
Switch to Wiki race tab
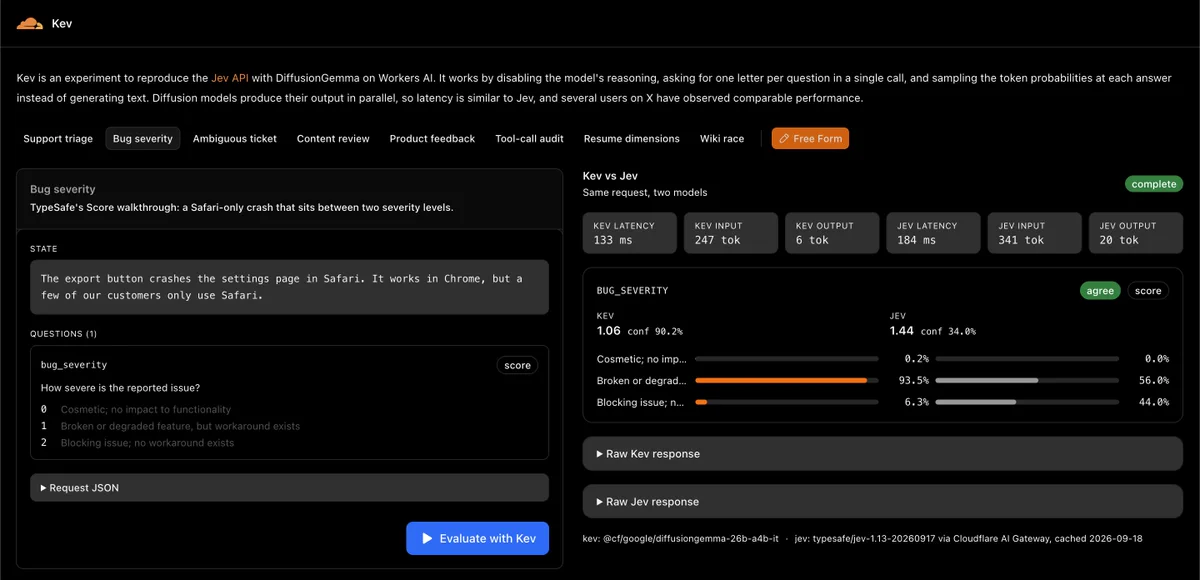pyautogui.click(x=722, y=139)
